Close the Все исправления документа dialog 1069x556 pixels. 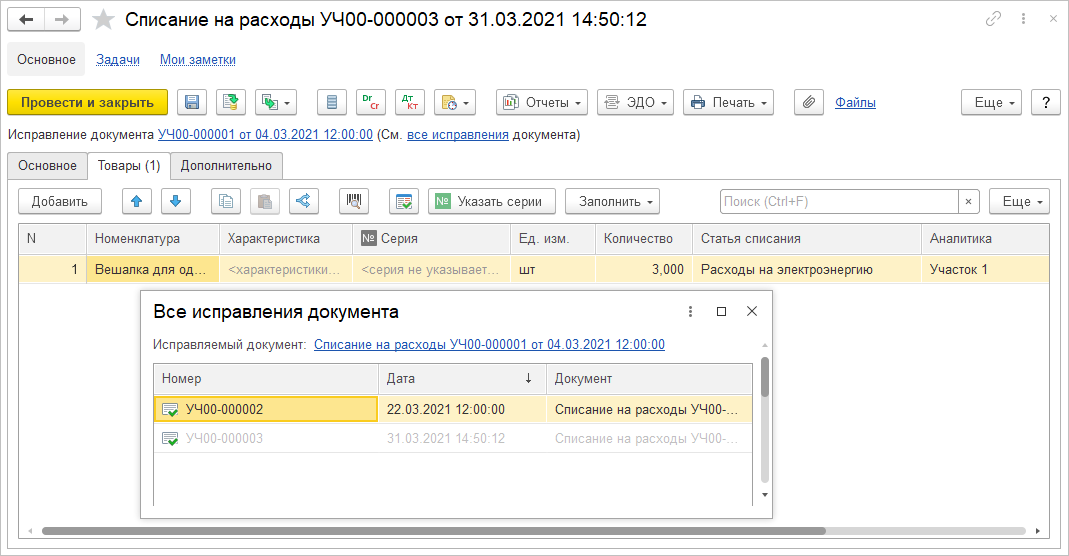tap(752, 311)
